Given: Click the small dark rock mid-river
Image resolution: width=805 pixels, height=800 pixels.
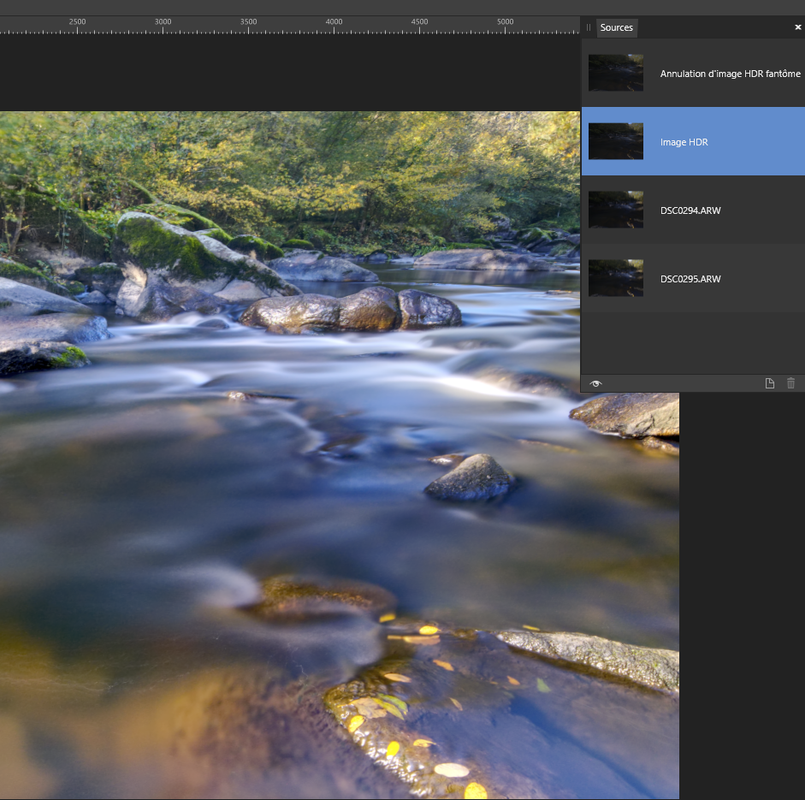Looking at the screenshot, I should (x=472, y=478).
